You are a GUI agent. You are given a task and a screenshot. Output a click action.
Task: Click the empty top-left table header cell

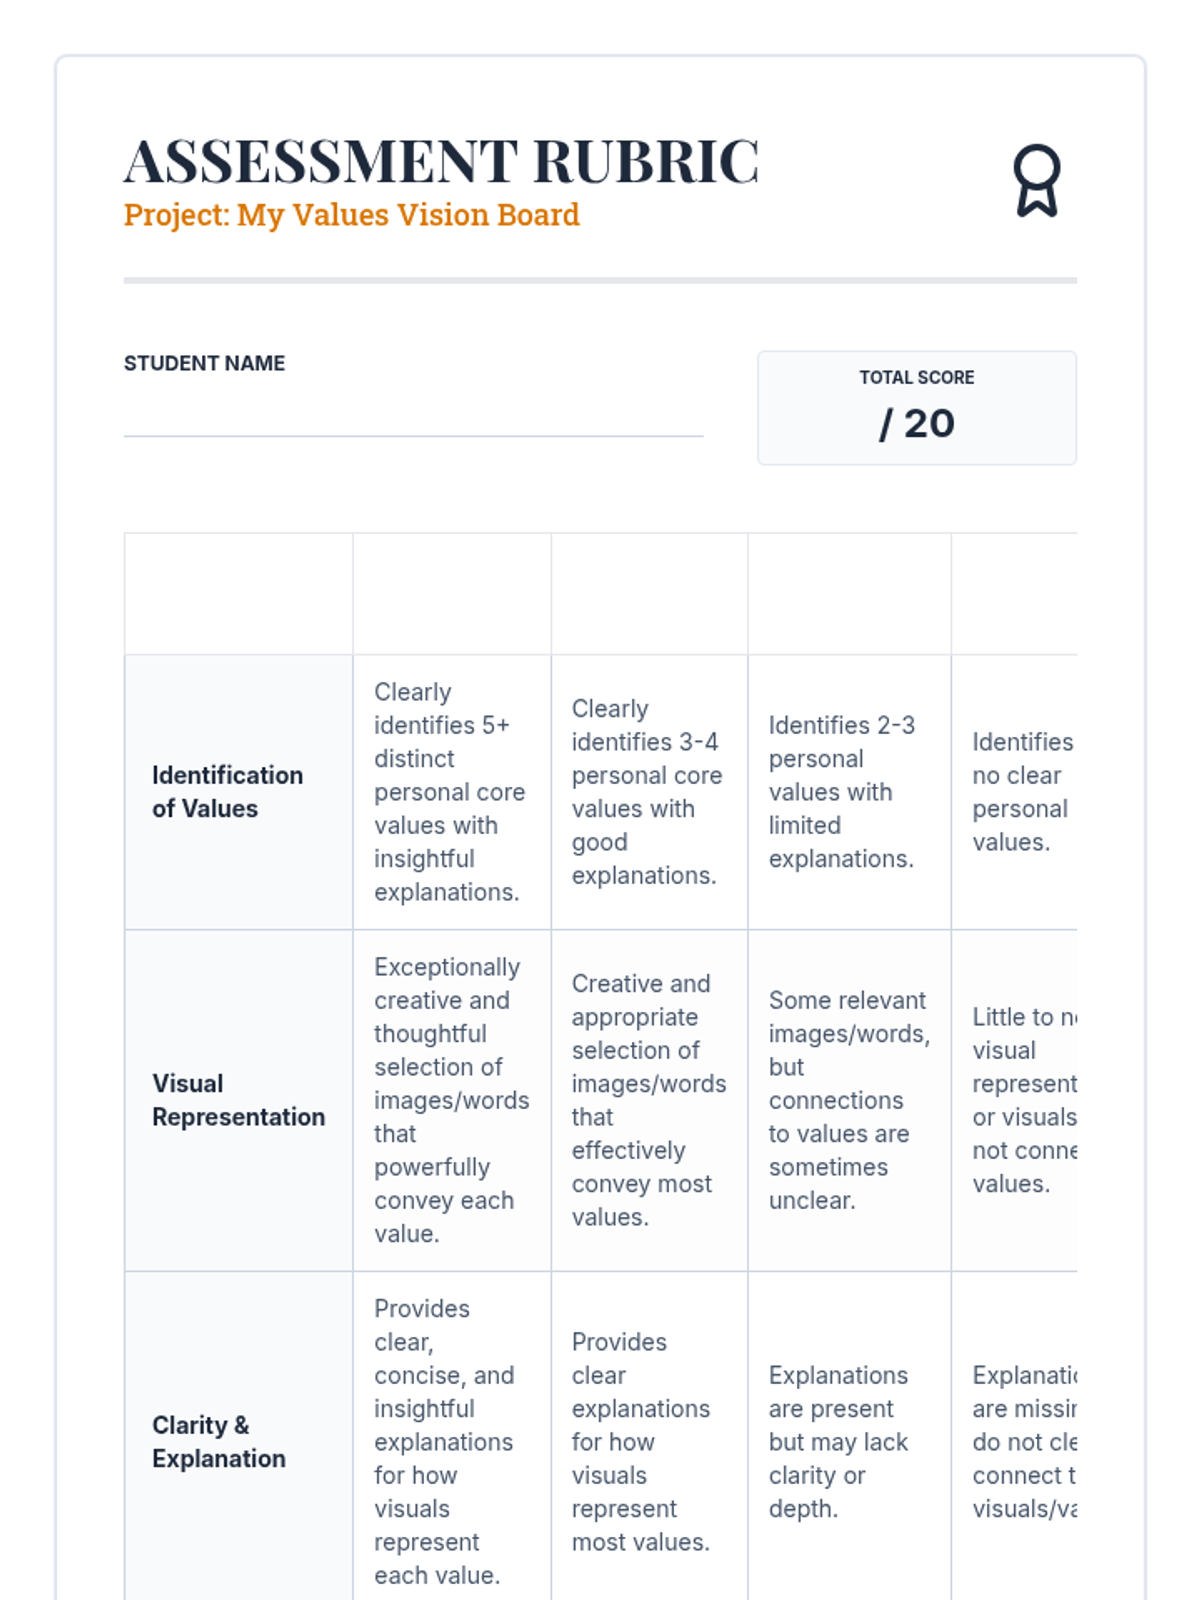pyautogui.click(x=238, y=594)
